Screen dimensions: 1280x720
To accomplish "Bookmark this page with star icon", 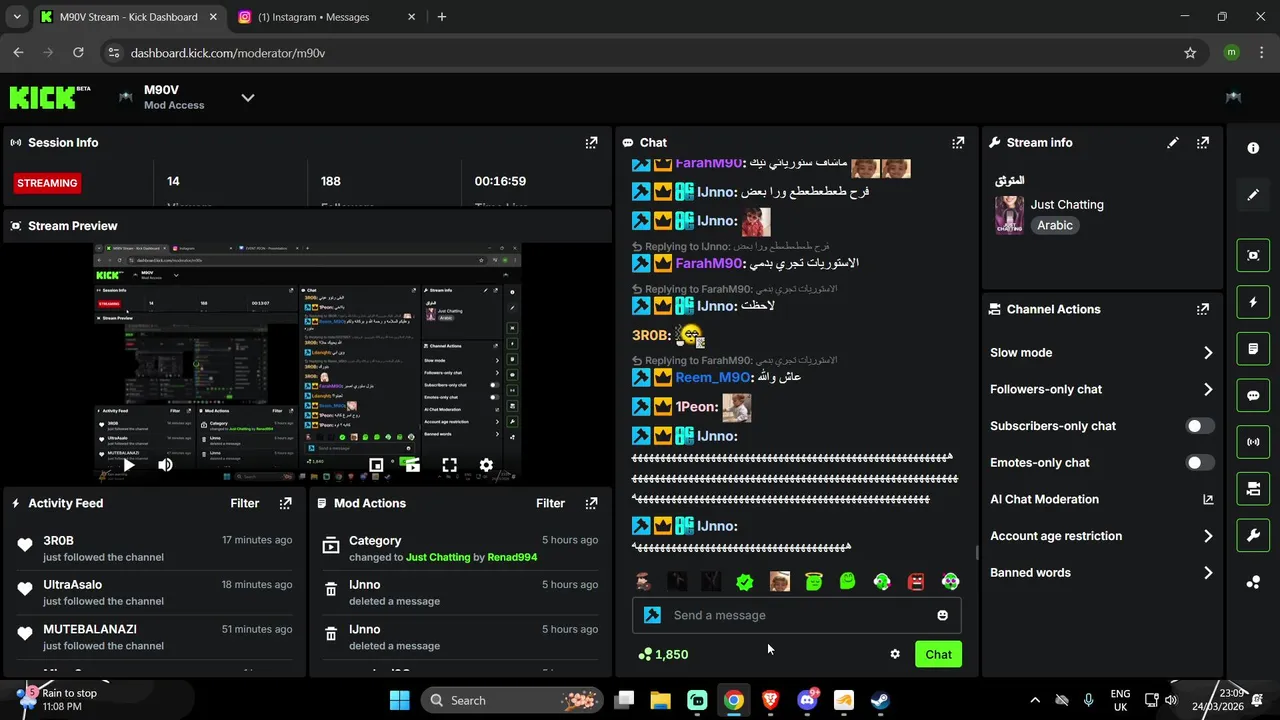I will (1190, 53).
